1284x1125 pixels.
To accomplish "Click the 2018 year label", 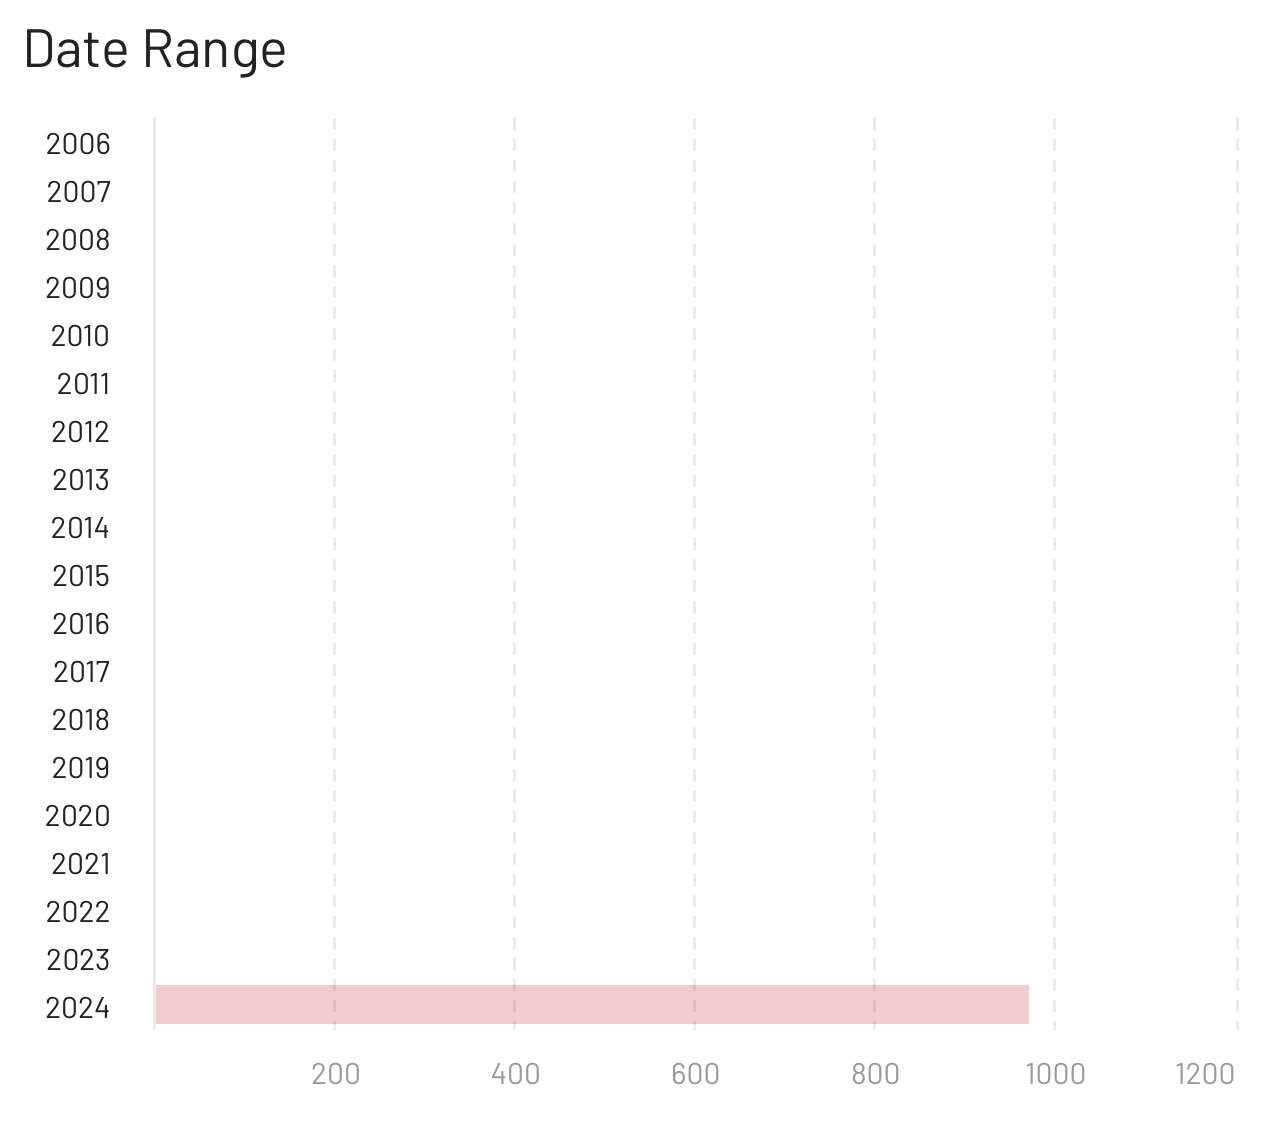I will 81,720.
